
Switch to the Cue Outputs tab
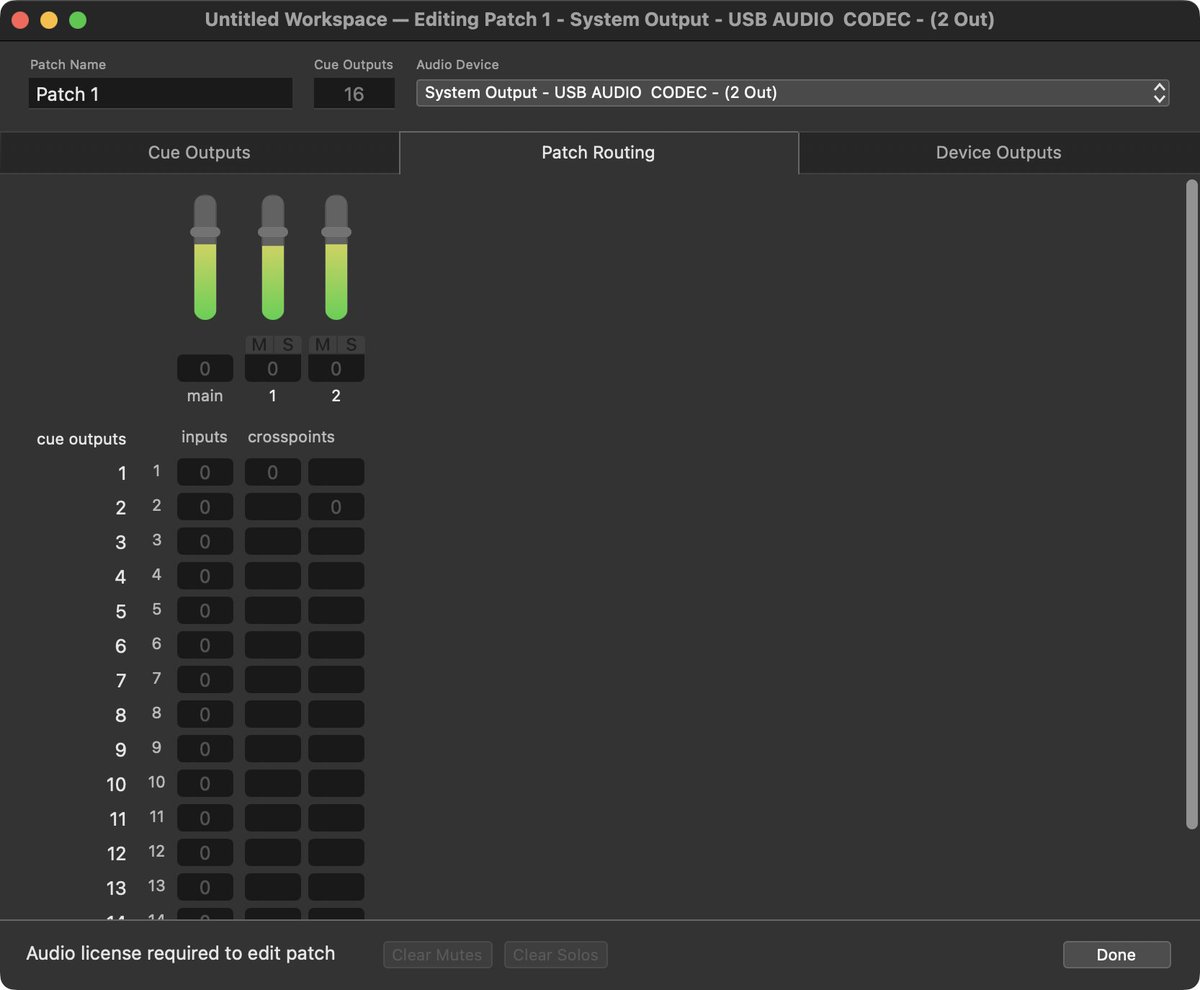(x=199, y=153)
